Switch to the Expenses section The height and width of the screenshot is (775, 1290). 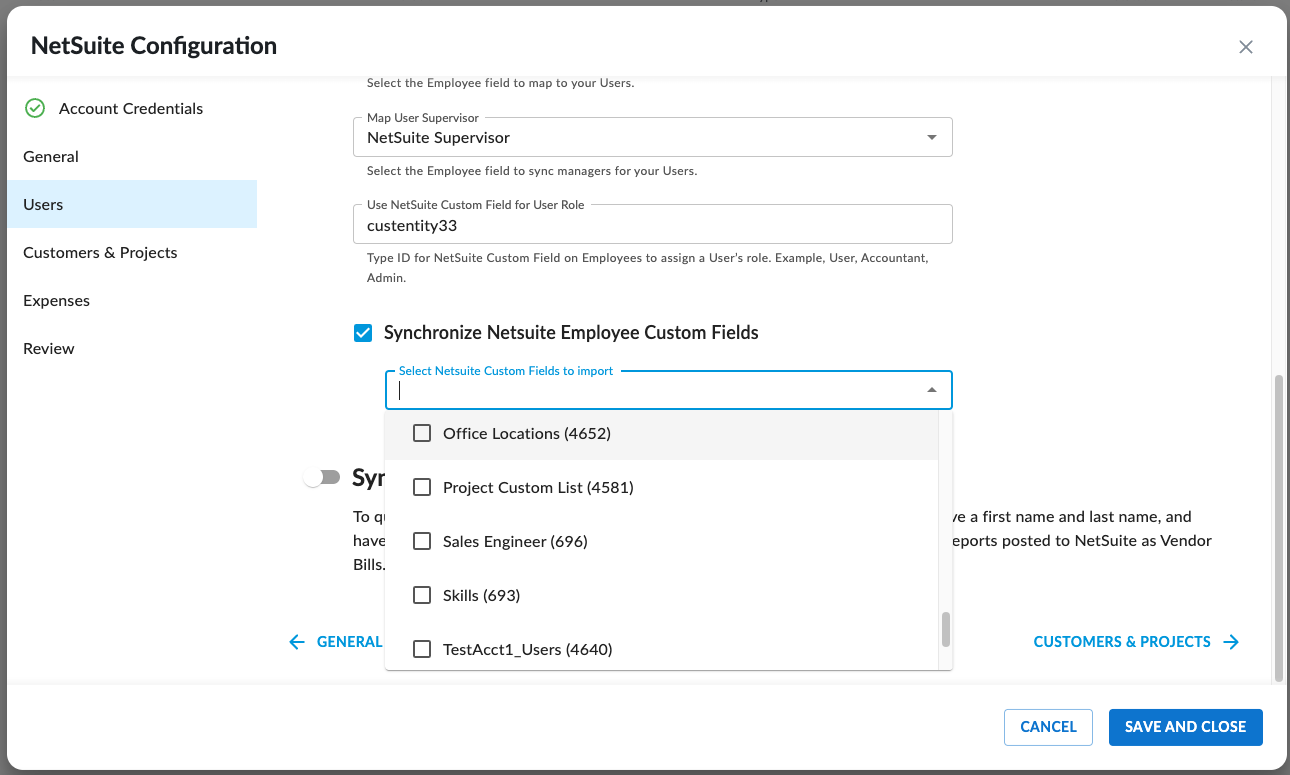point(132,300)
